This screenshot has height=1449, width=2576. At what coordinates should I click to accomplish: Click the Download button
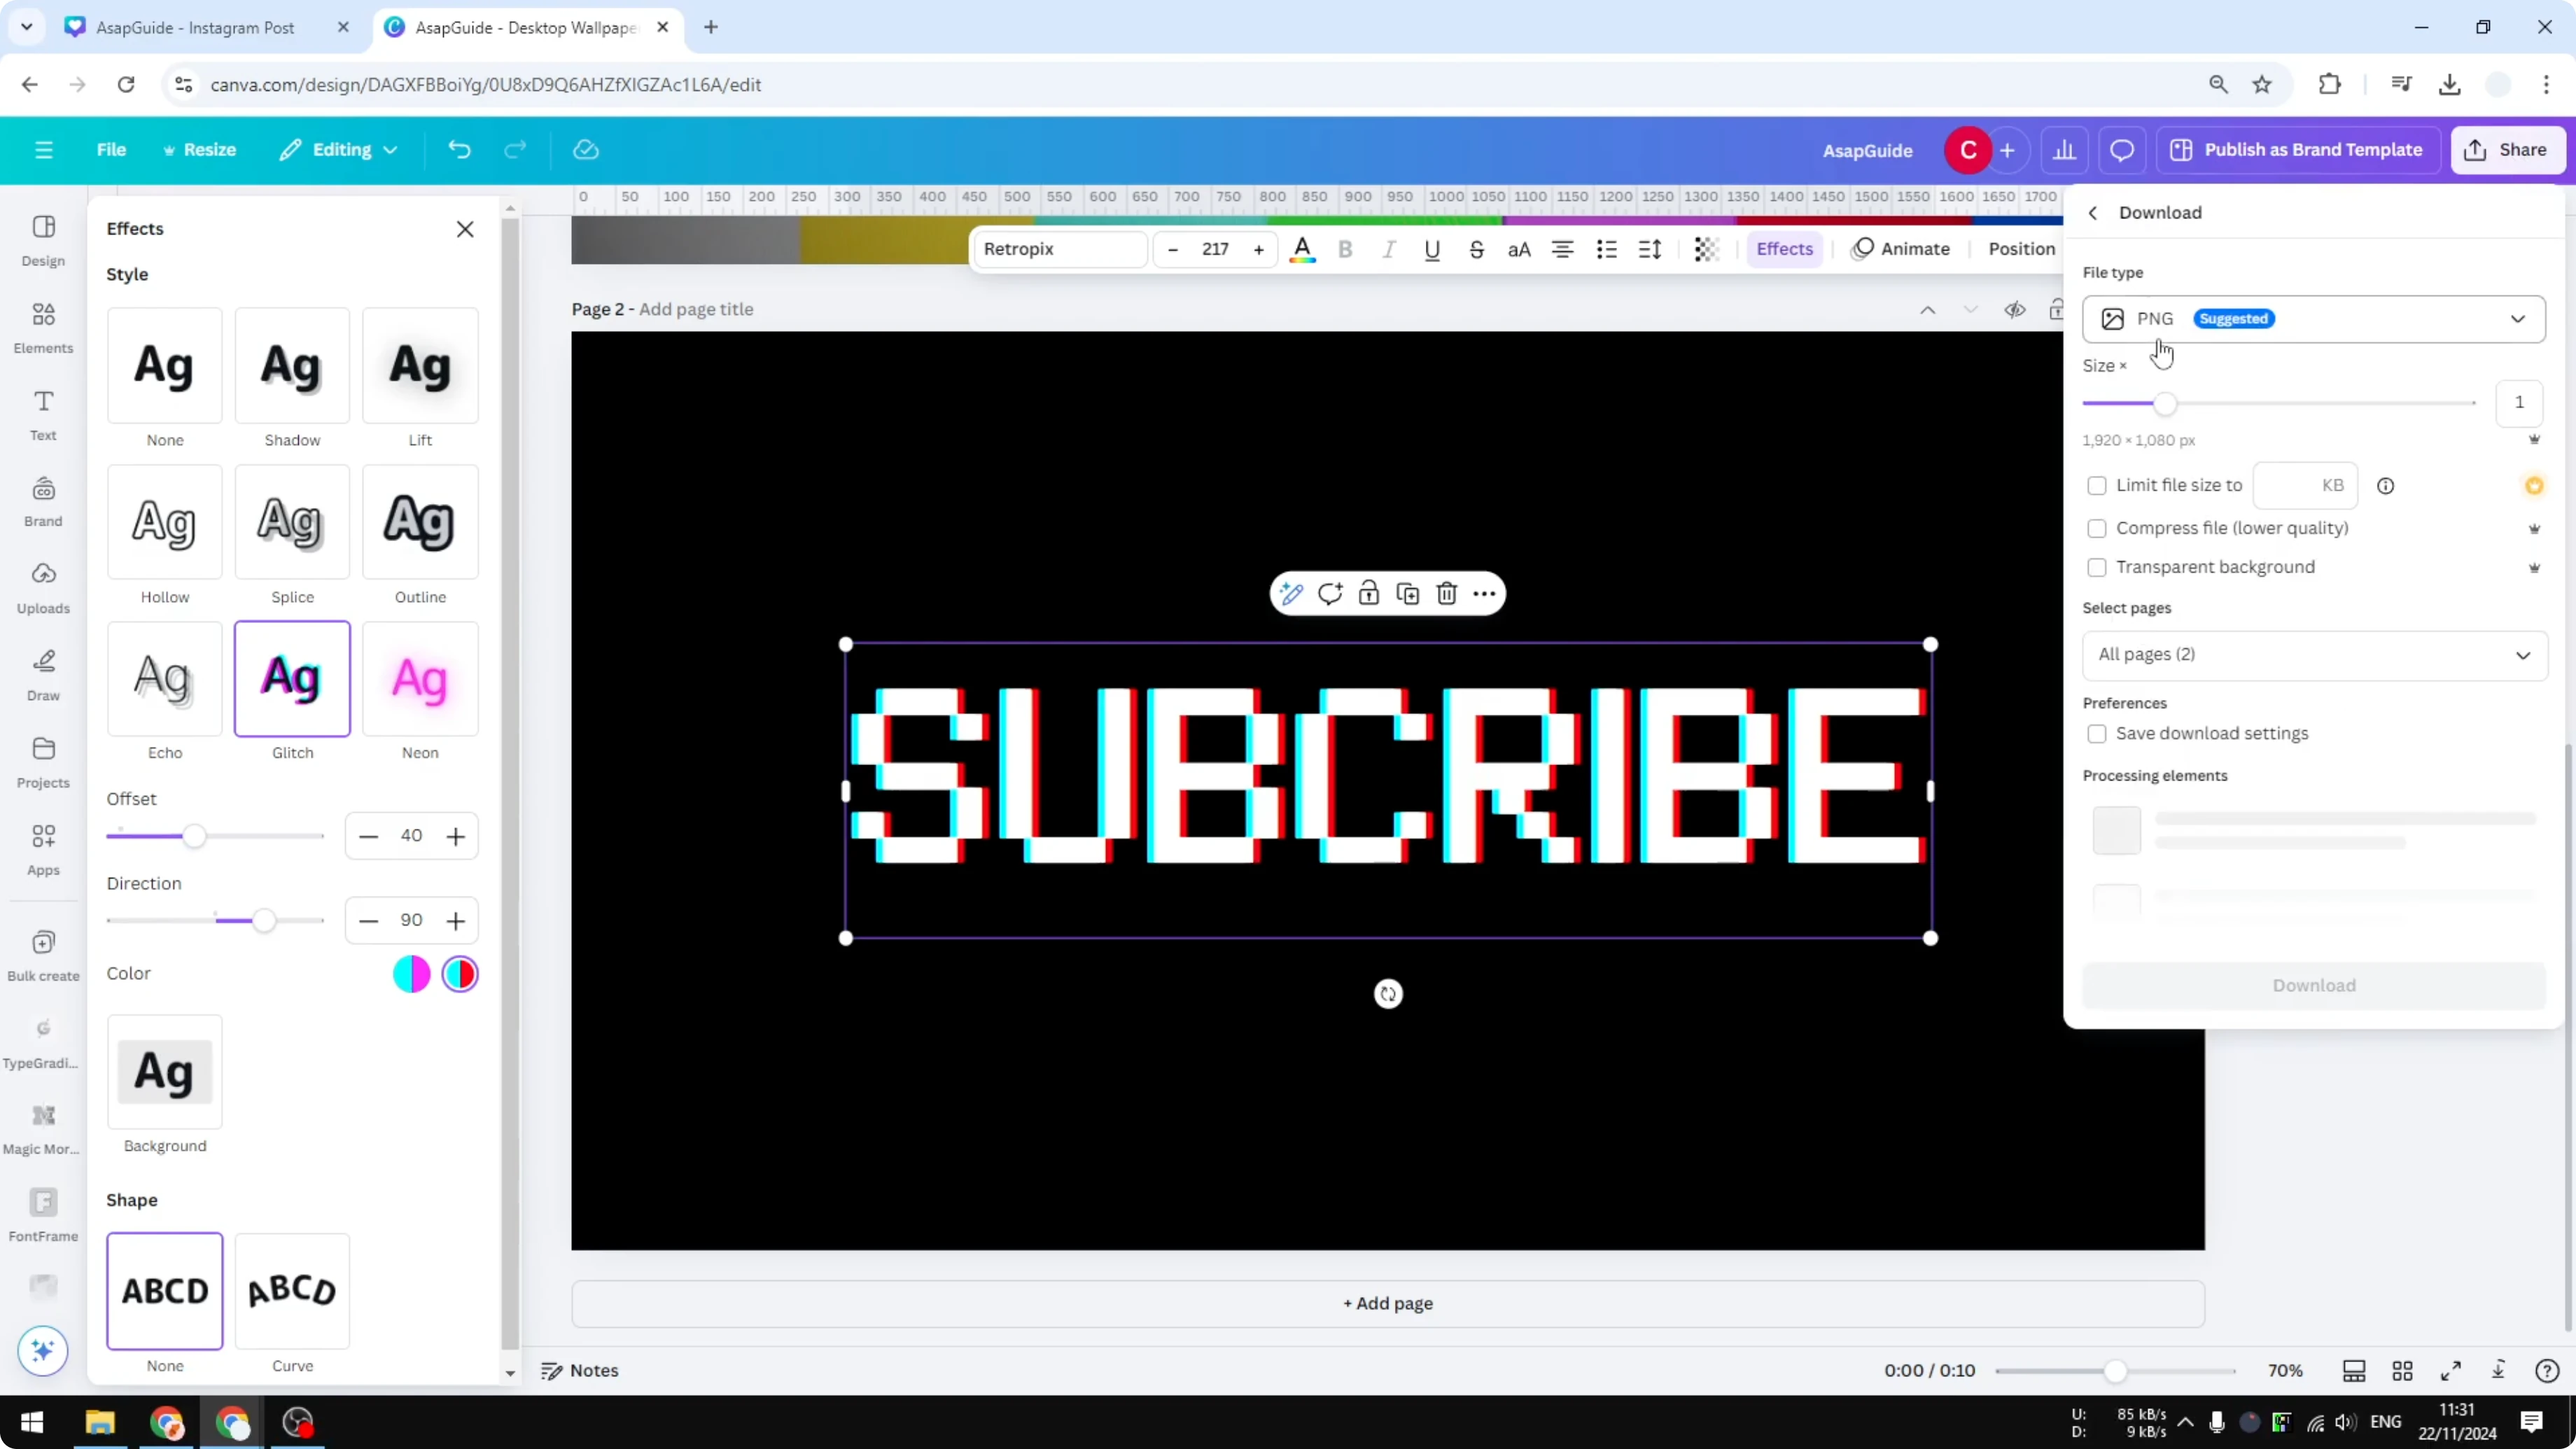pyautogui.click(x=2313, y=985)
